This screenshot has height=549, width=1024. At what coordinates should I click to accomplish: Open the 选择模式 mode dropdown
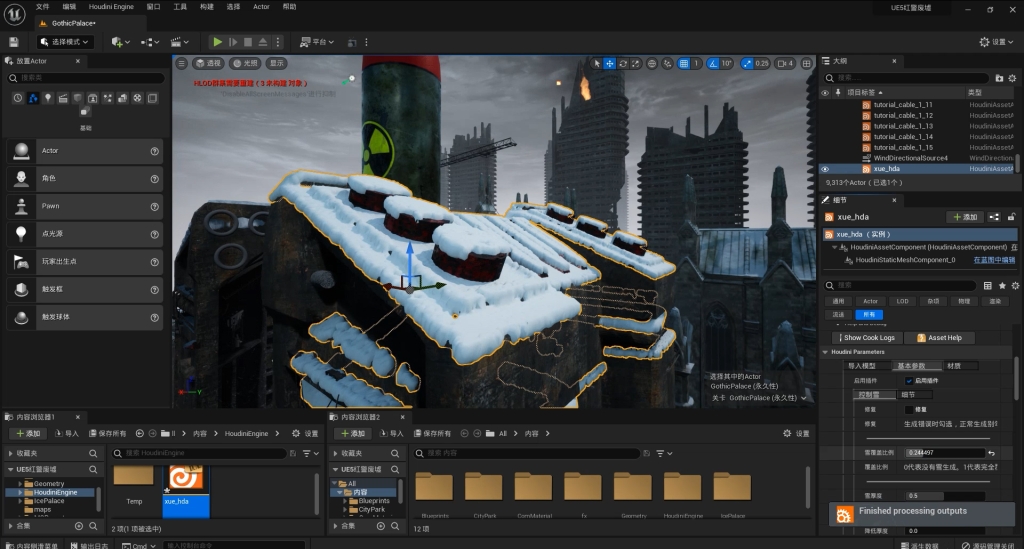point(65,42)
